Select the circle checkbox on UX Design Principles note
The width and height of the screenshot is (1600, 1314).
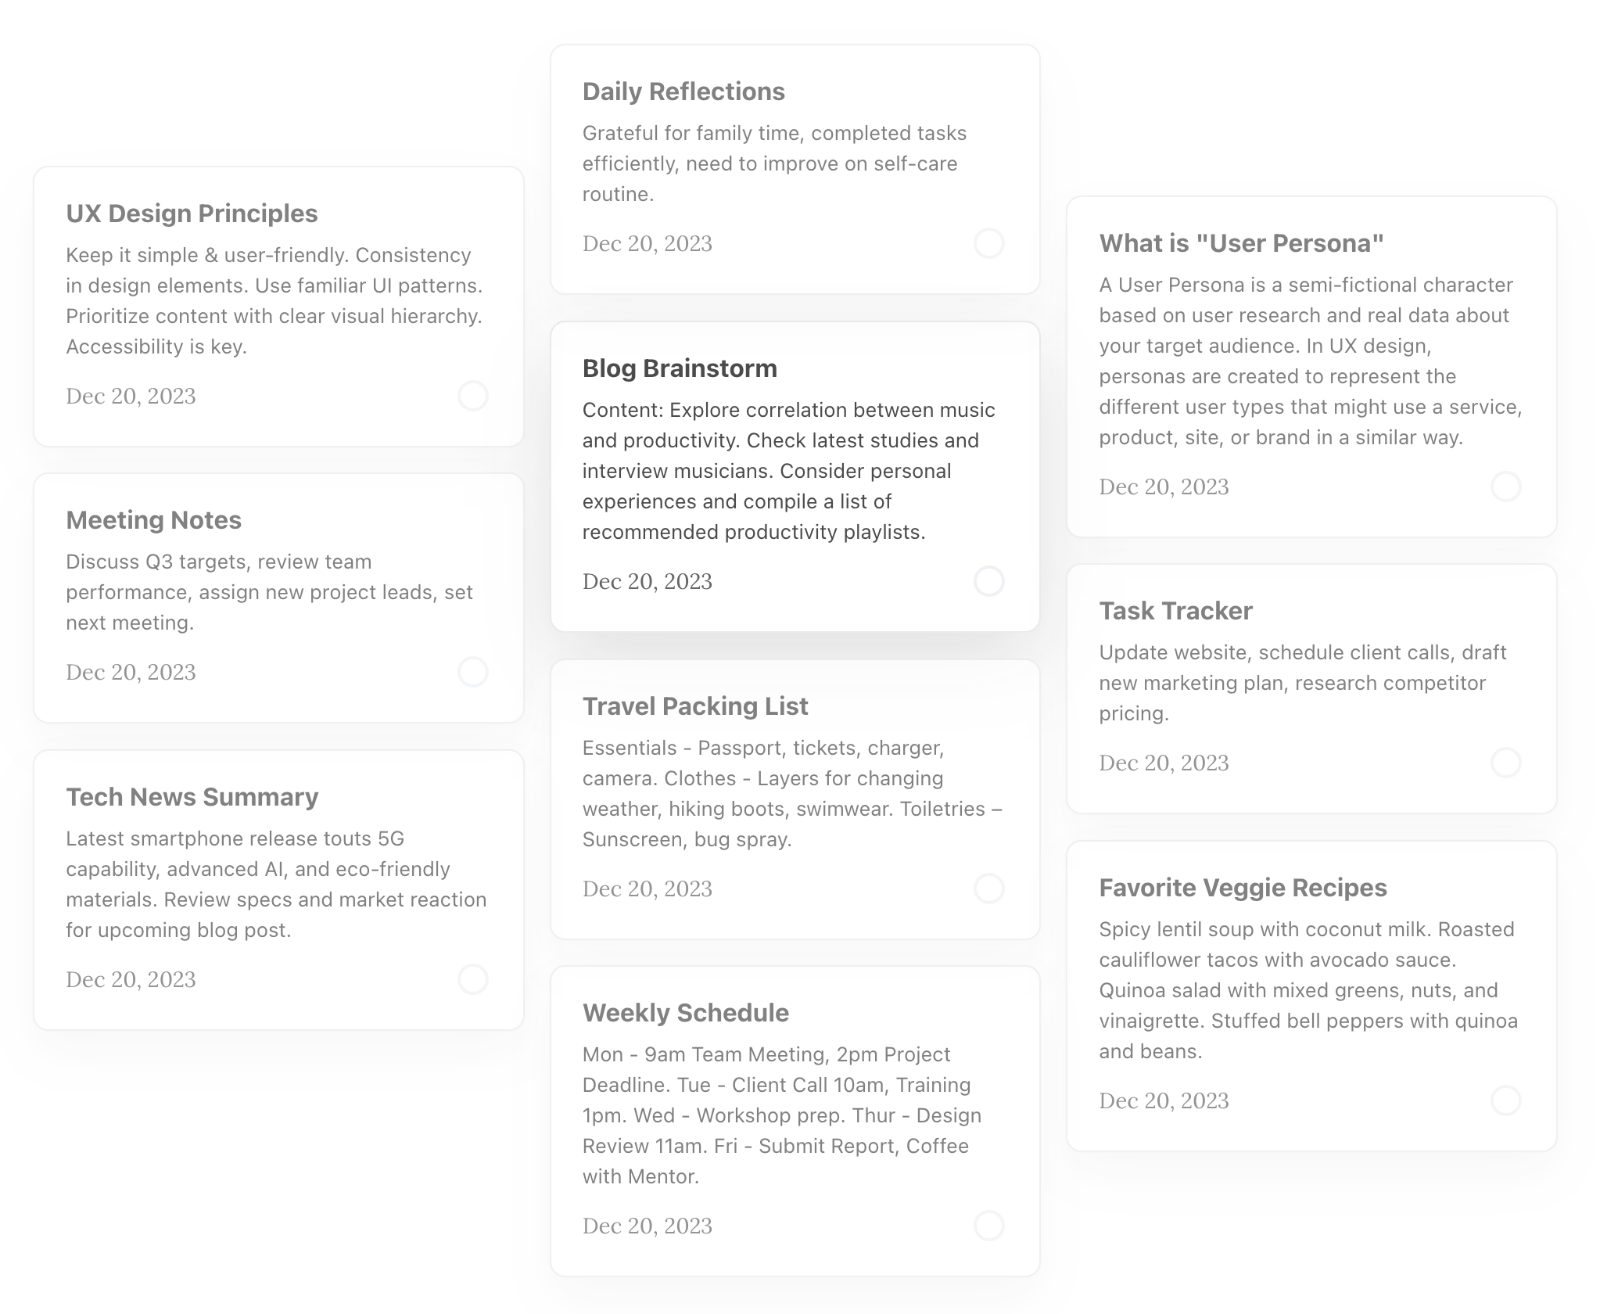pos(473,396)
